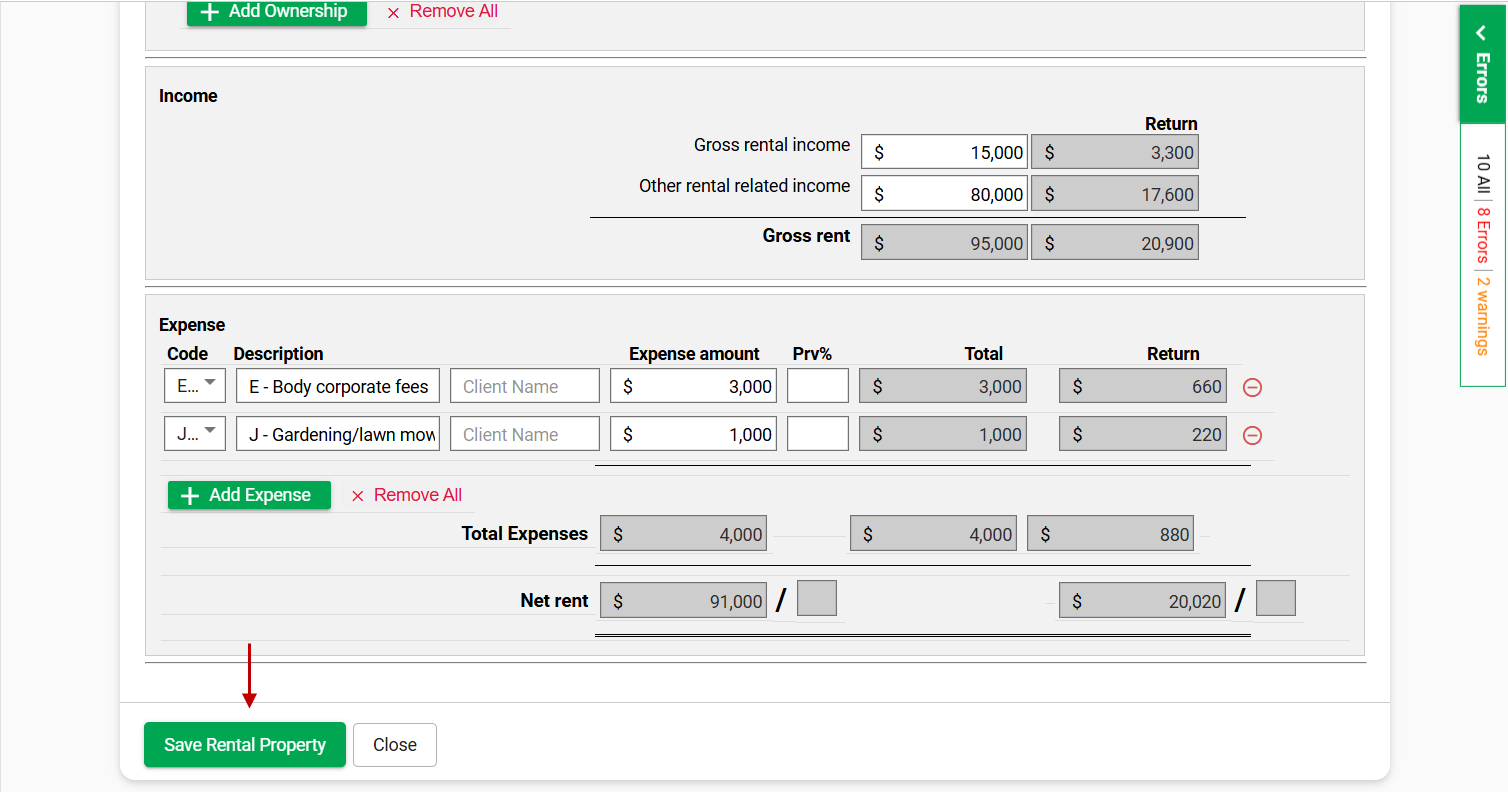Show the 2 warnings tab
This screenshot has width=1508, height=792.
(x=1482, y=315)
